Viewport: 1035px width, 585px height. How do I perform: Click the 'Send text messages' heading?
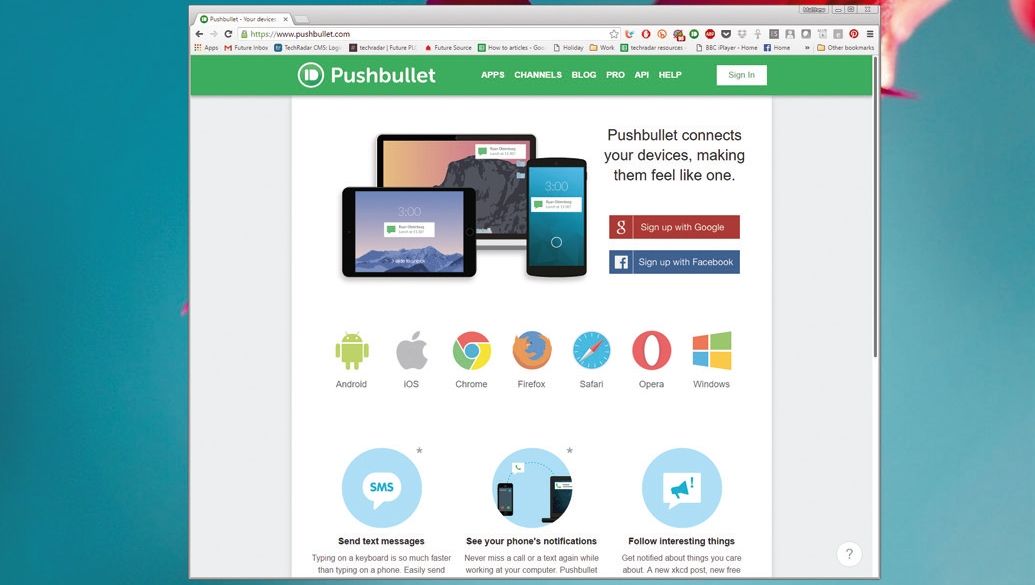coord(382,541)
